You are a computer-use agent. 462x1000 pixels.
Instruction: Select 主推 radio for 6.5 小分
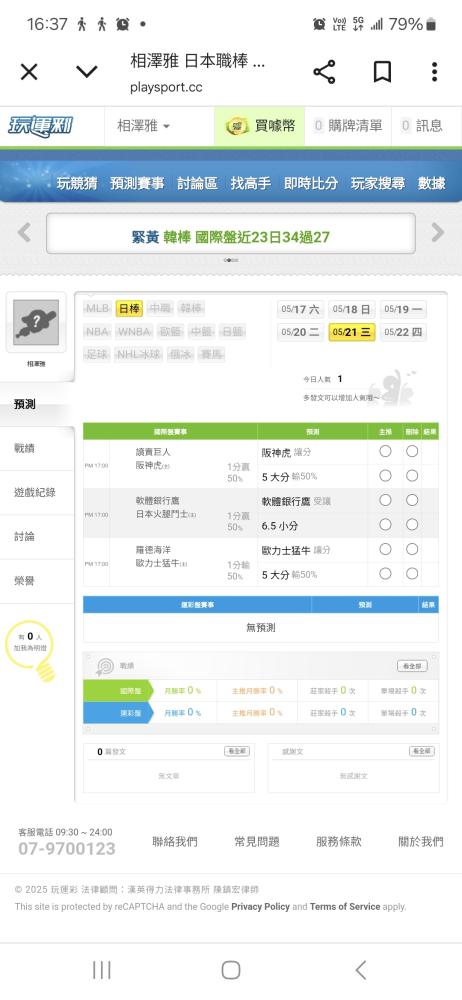(x=385, y=525)
